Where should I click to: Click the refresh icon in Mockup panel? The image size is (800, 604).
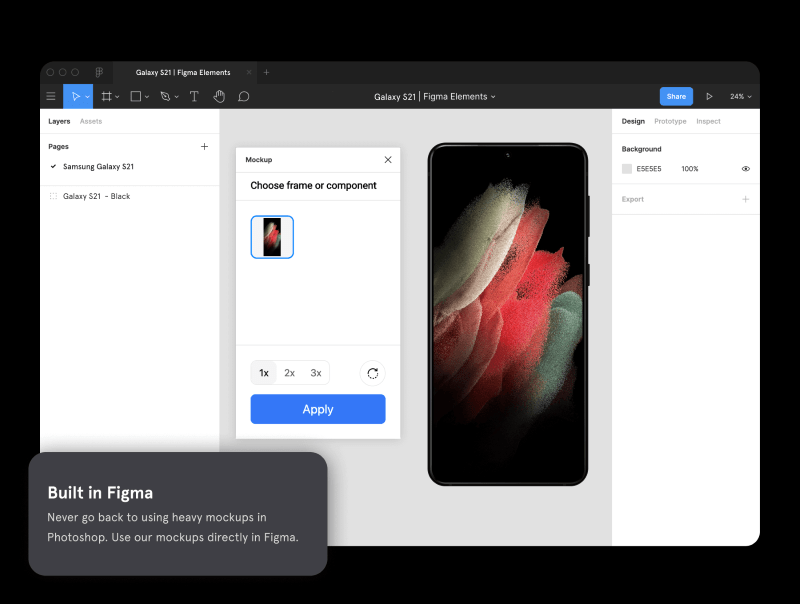[x=372, y=373]
